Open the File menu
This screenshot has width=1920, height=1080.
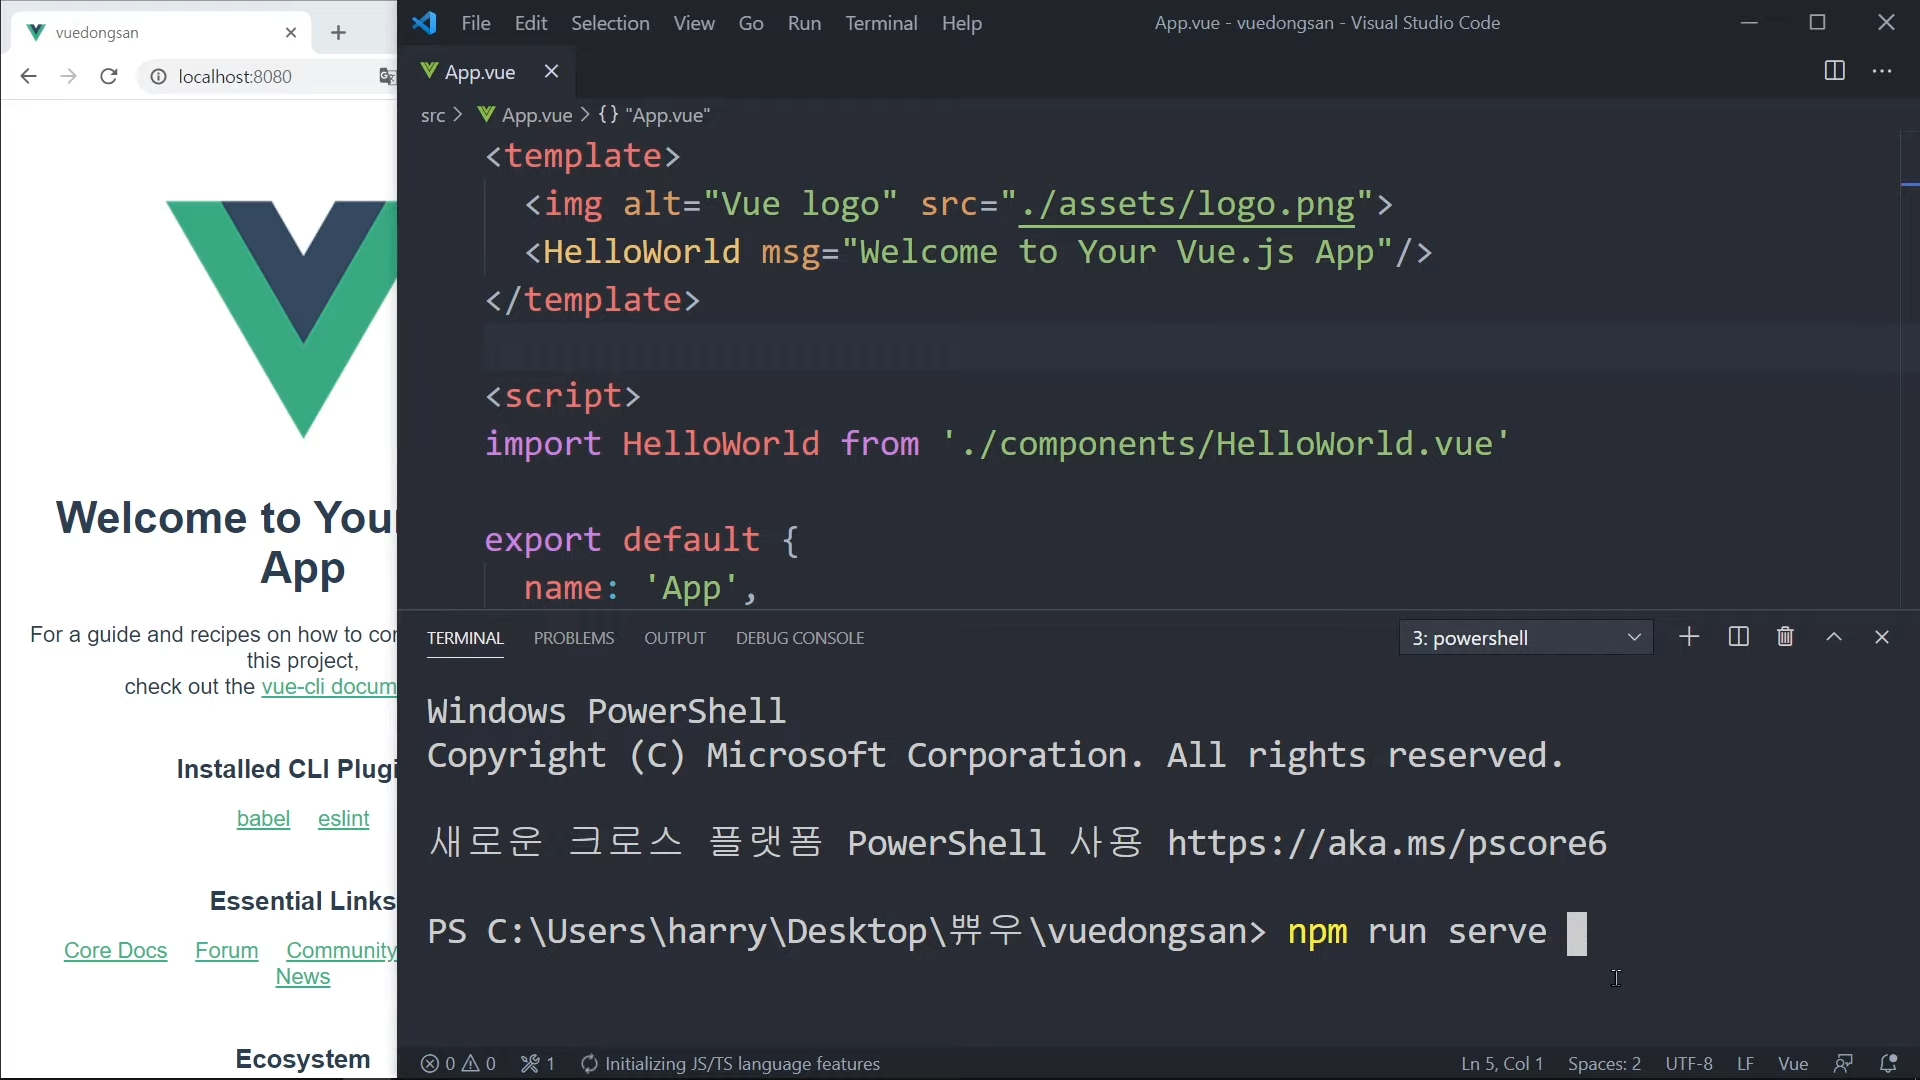point(476,23)
